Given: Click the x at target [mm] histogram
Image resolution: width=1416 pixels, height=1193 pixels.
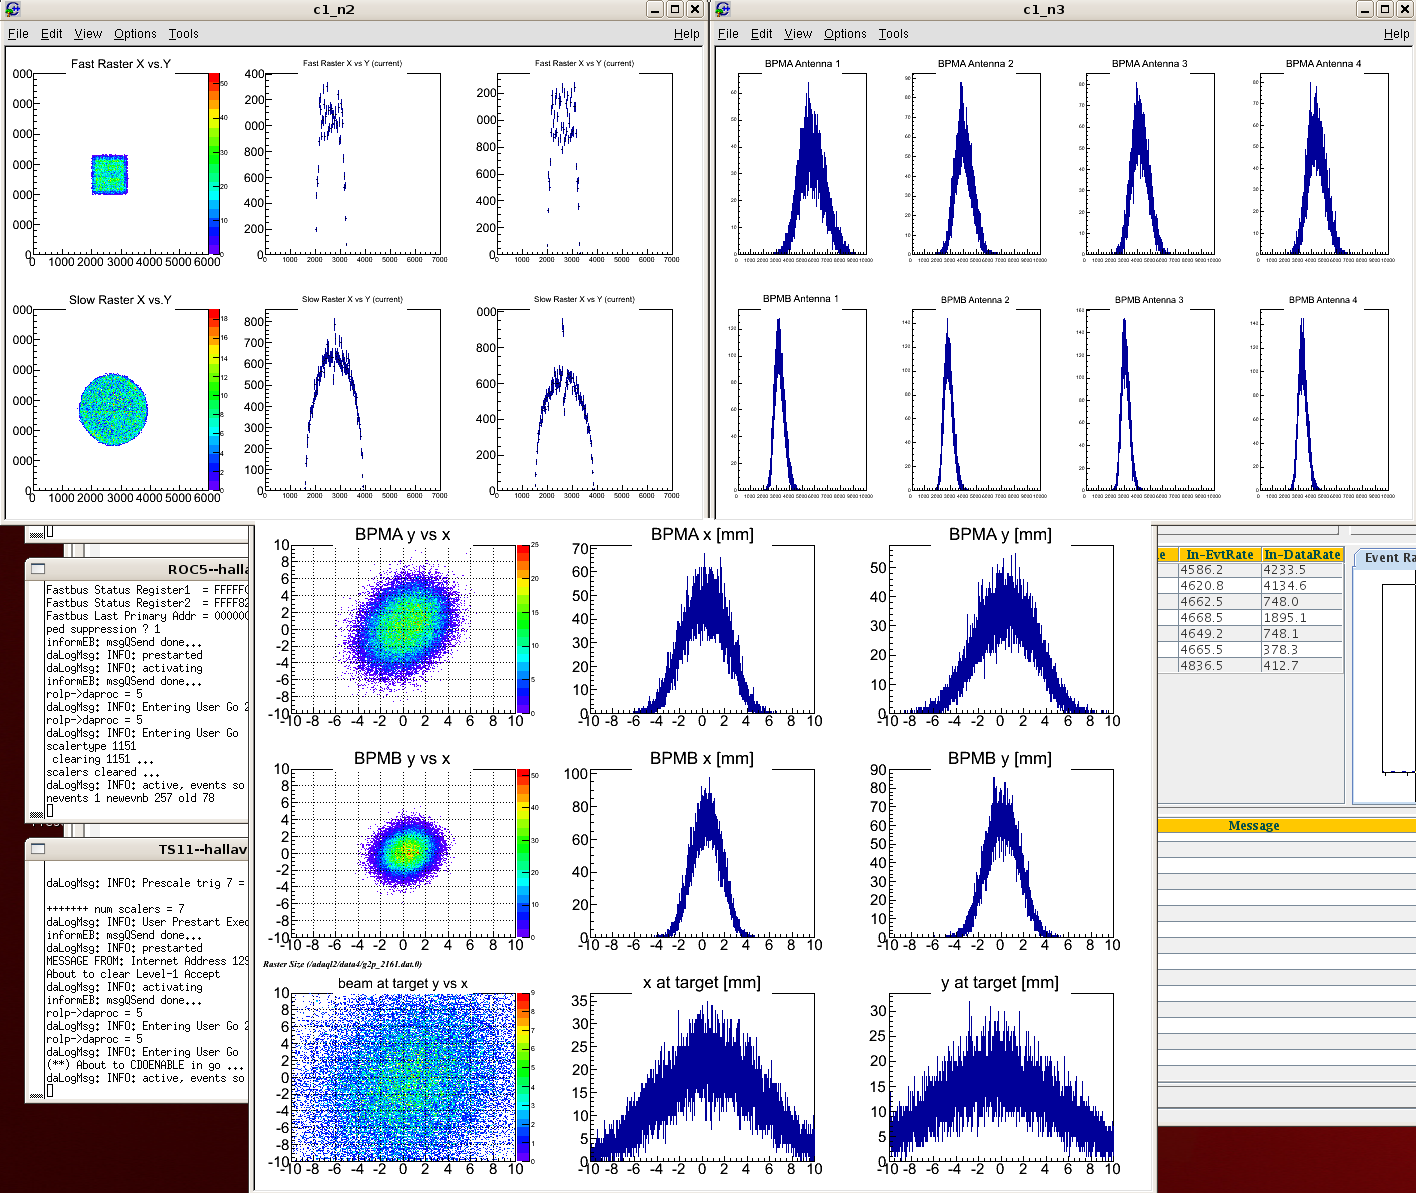Looking at the screenshot, I should point(702,1078).
